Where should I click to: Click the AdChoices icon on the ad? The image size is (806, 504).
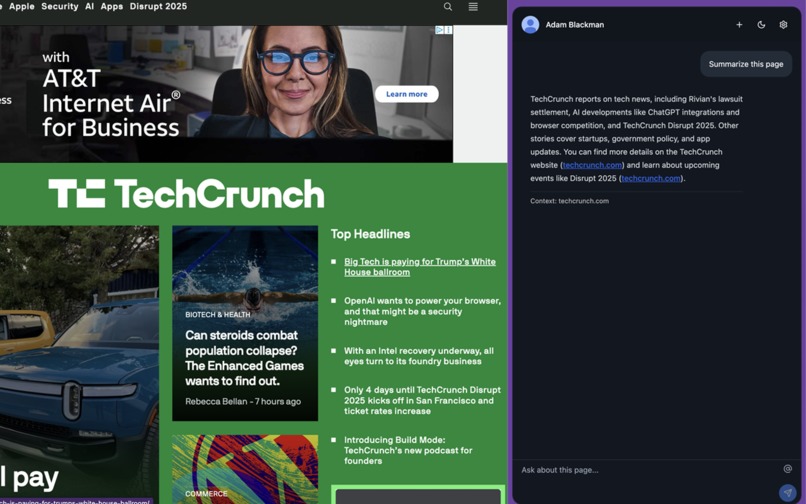click(439, 30)
